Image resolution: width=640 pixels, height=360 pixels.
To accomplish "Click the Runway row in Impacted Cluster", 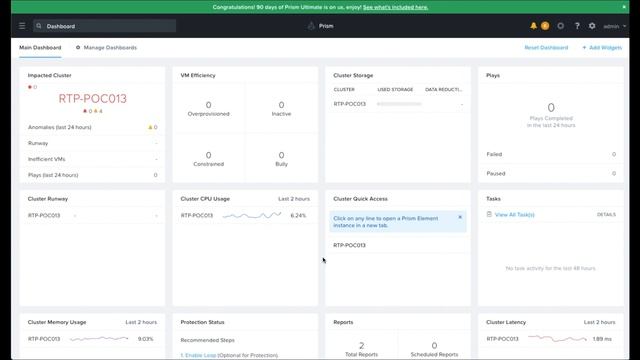I will 93,143.
